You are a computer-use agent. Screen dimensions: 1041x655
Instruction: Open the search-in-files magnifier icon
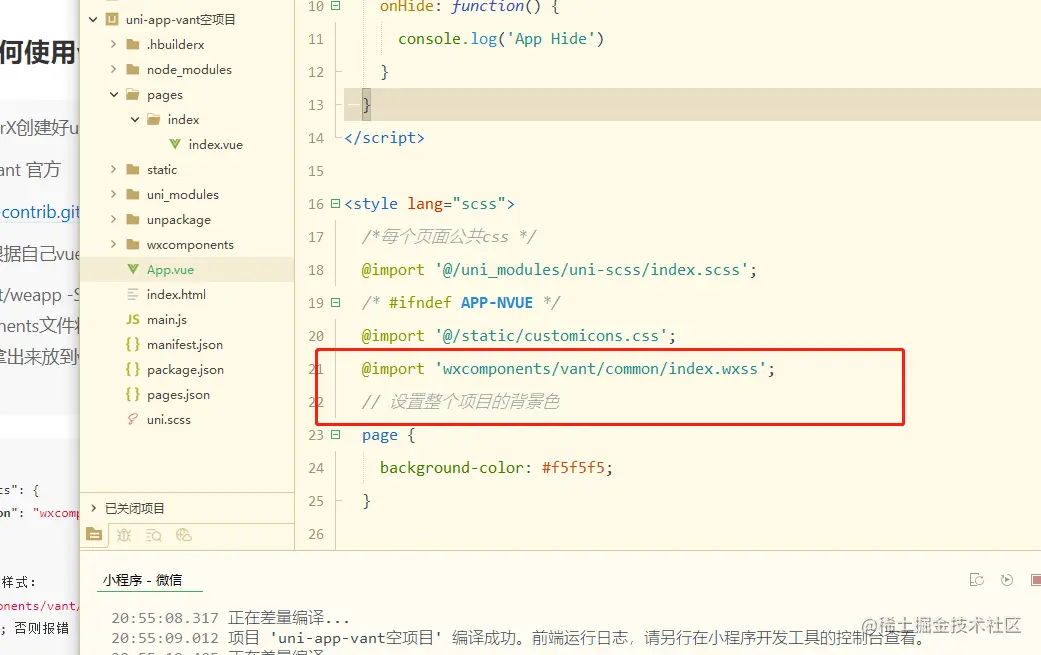coord(154,535)
